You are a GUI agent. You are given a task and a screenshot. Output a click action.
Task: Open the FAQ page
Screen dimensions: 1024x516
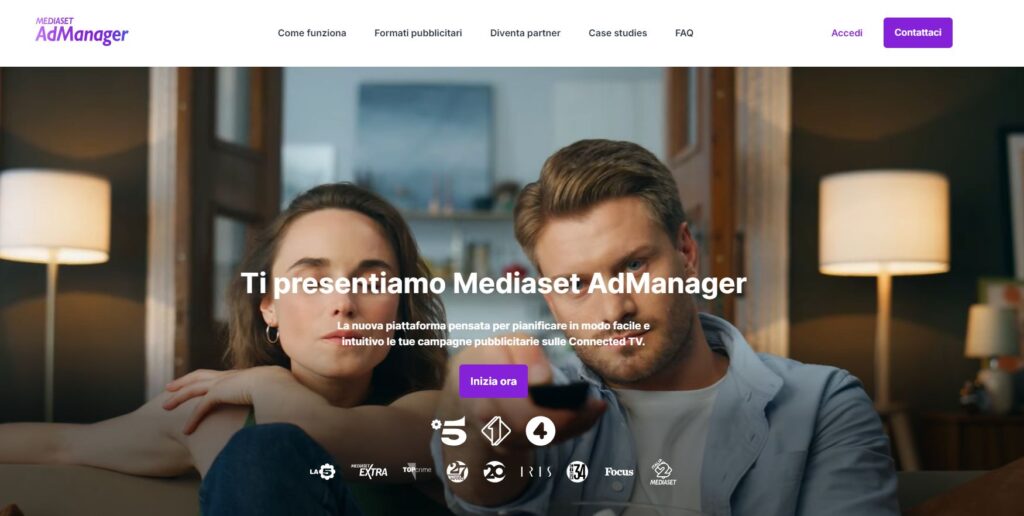pos(684,33)
